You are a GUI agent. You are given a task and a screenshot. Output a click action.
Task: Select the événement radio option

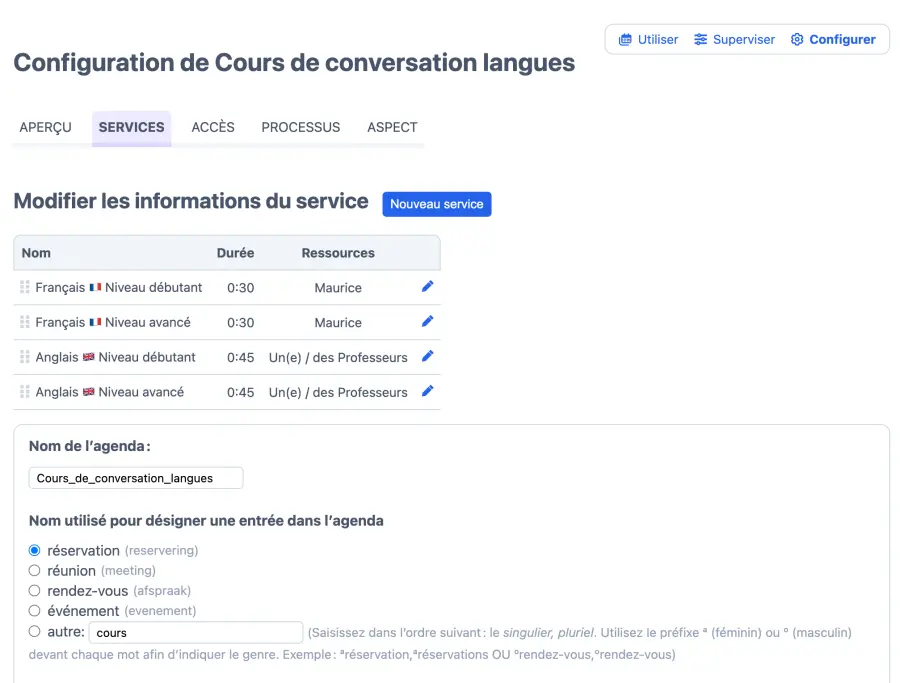pyautogui.click(x=35, y=611)
